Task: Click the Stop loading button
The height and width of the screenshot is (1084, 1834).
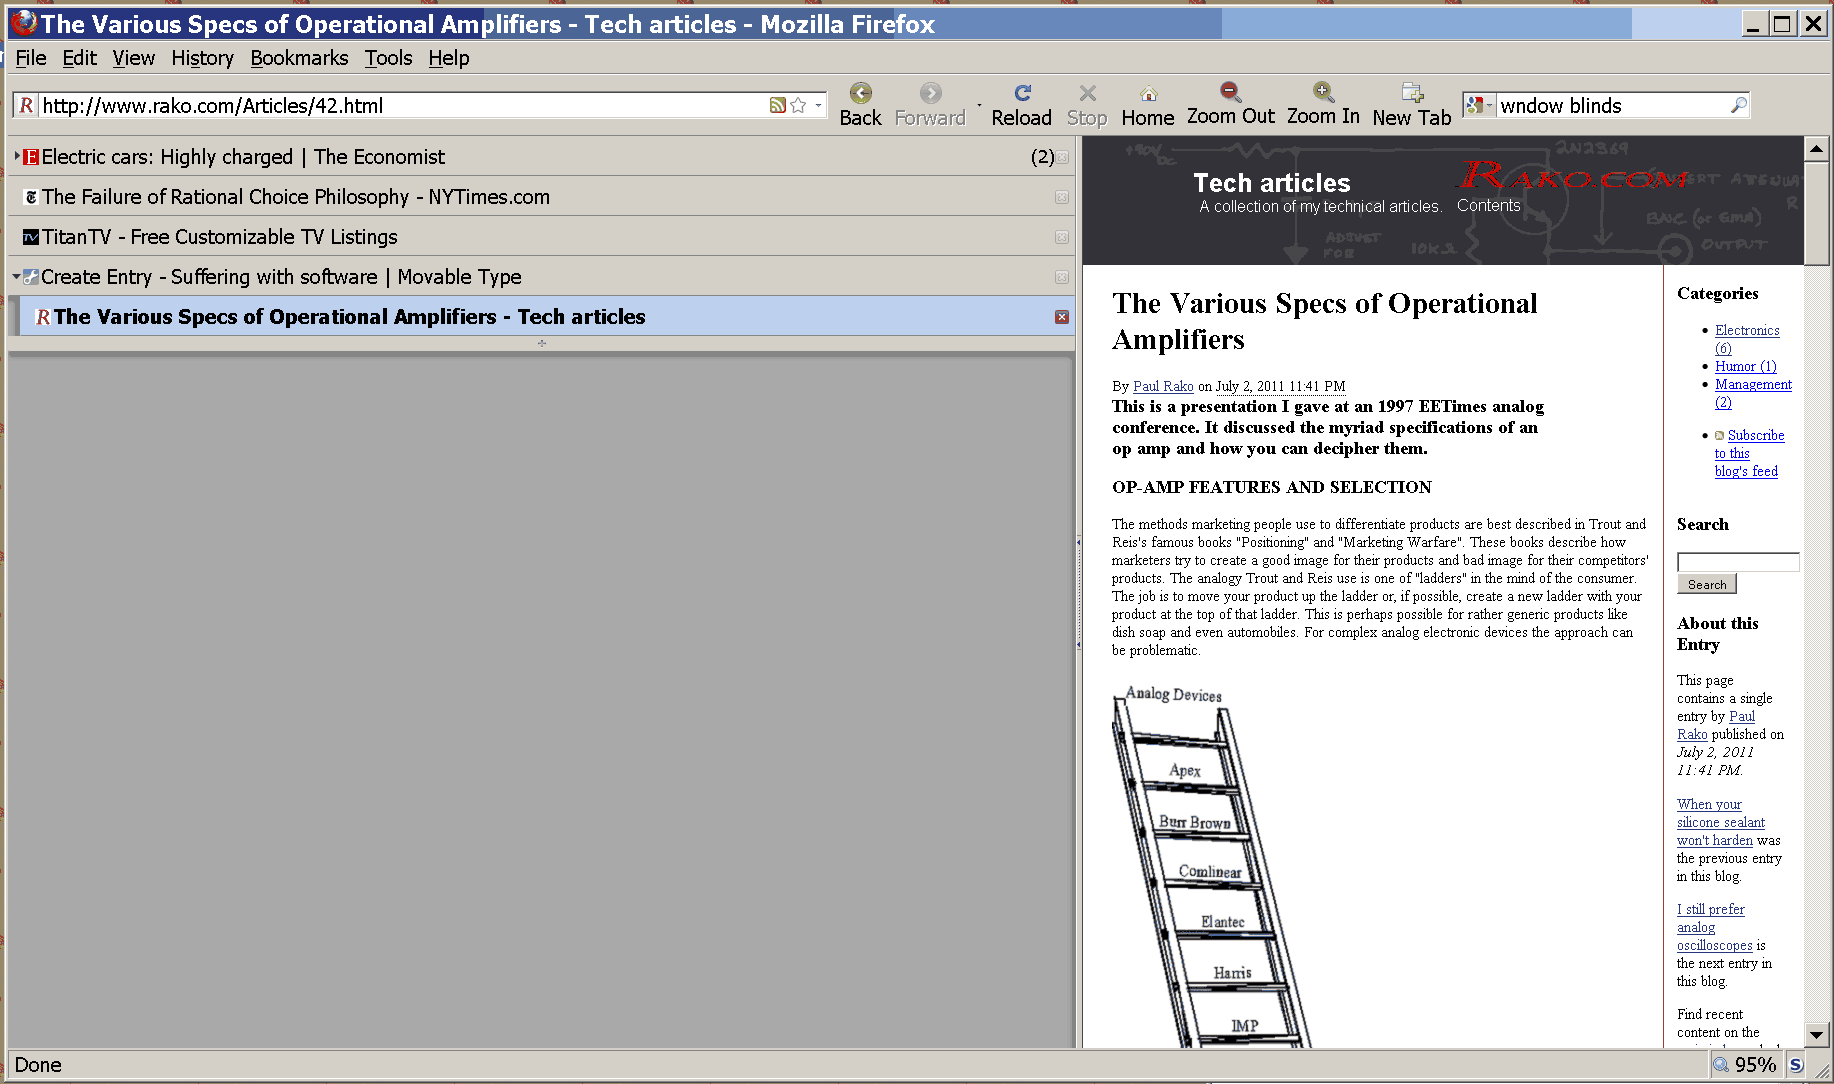Action: (1087, 105)
